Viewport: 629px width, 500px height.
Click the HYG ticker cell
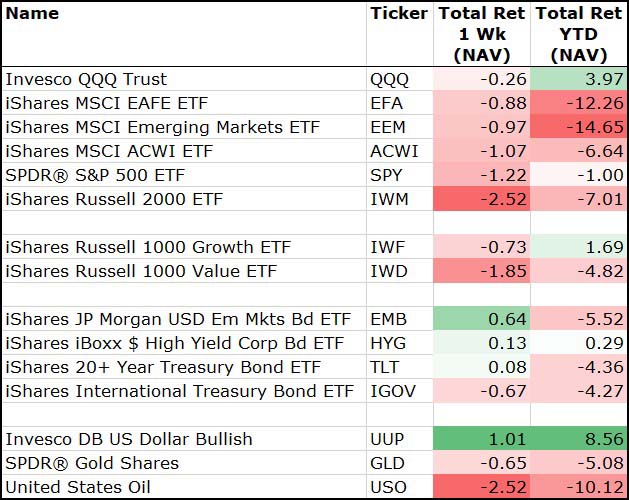(389, 343)
